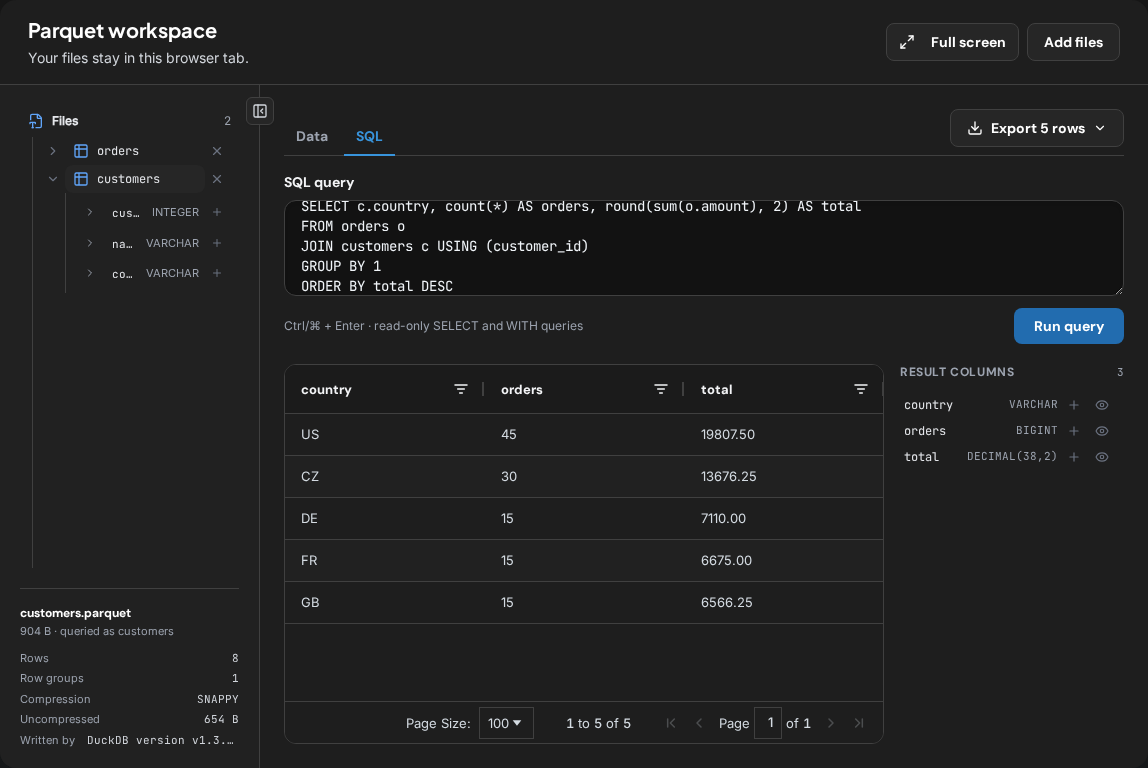Click the "1 to 5 of 5" text
This screenshot has width=1148, height=768.
click(x=598, y=723)
